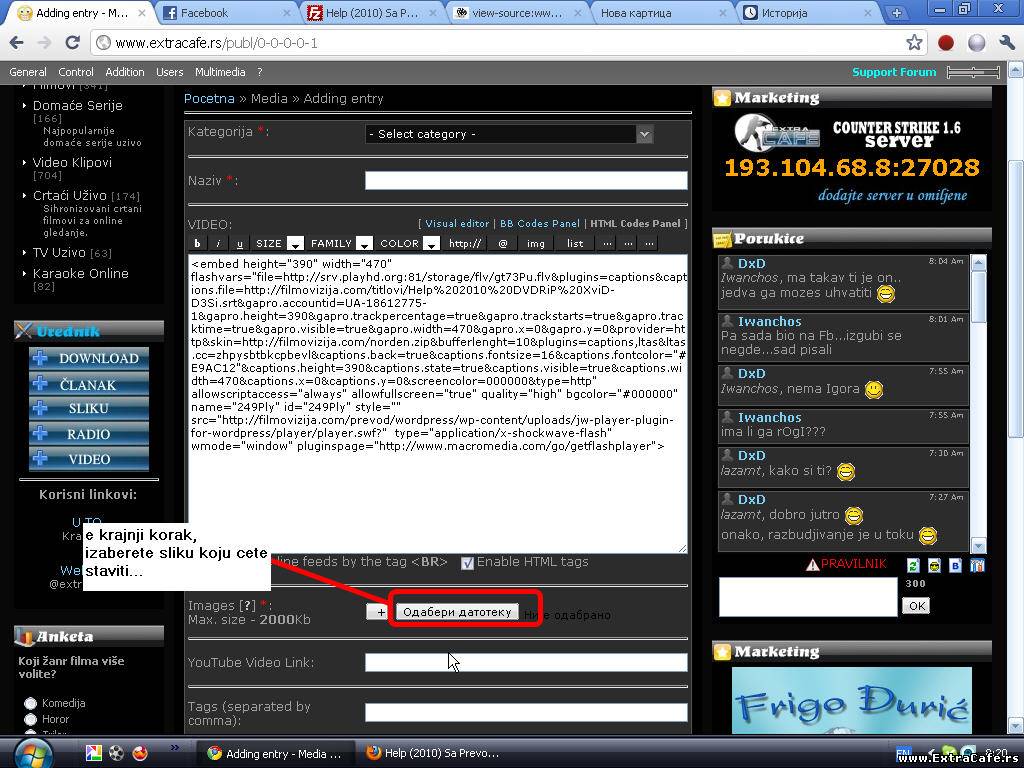Open the Select category dropdown
The height and width of the screenshot is (768, 1024).
coord(509,134)
